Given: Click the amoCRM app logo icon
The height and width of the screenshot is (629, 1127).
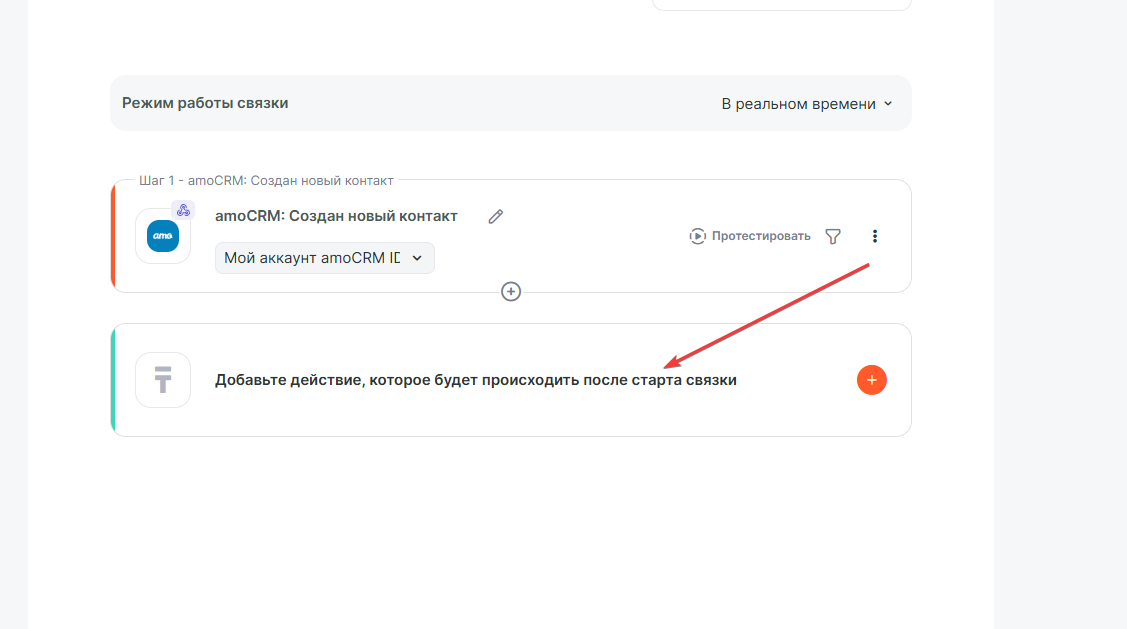Looking at the screenshot, I should (x=162, y=236).
